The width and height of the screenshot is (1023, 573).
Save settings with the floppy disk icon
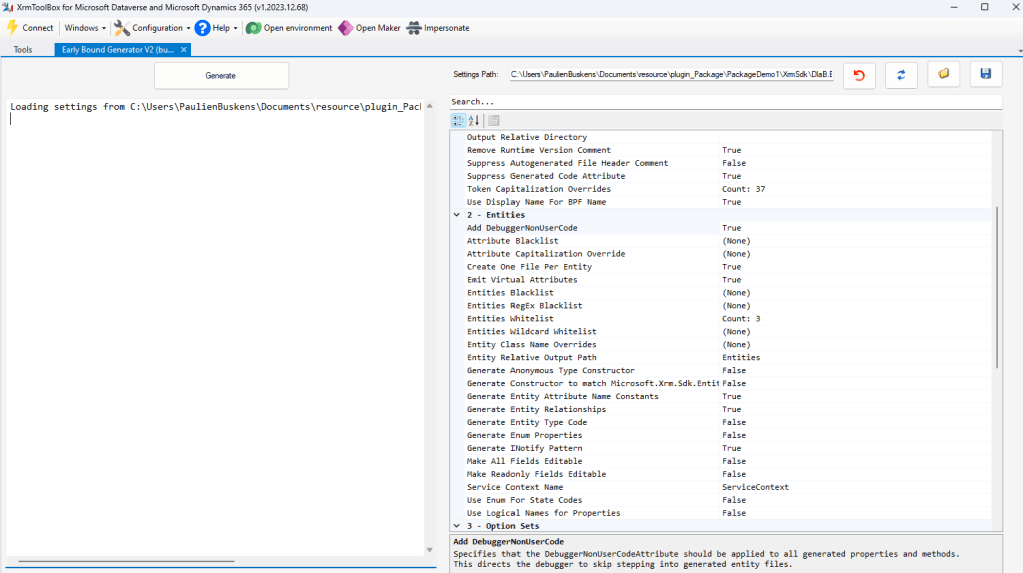point(985,75)
